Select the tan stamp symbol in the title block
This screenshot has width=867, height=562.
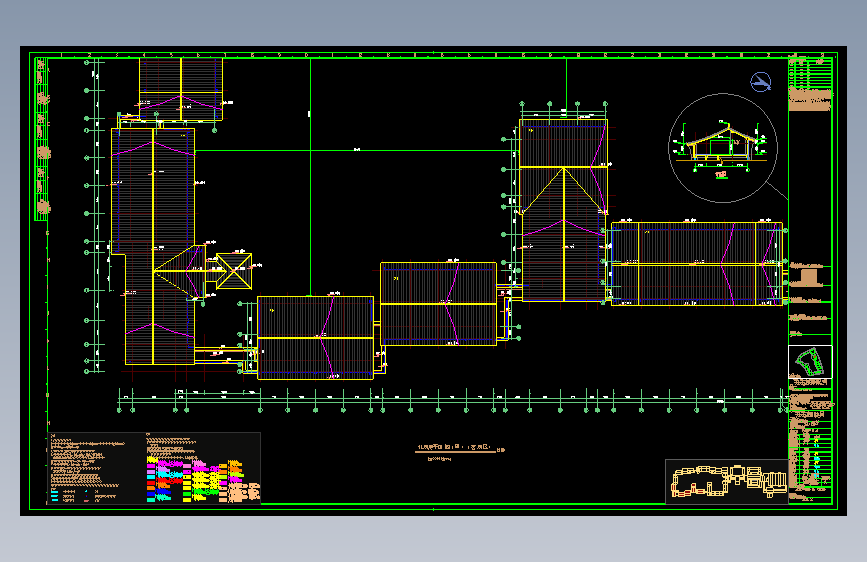tap(808, 277)
